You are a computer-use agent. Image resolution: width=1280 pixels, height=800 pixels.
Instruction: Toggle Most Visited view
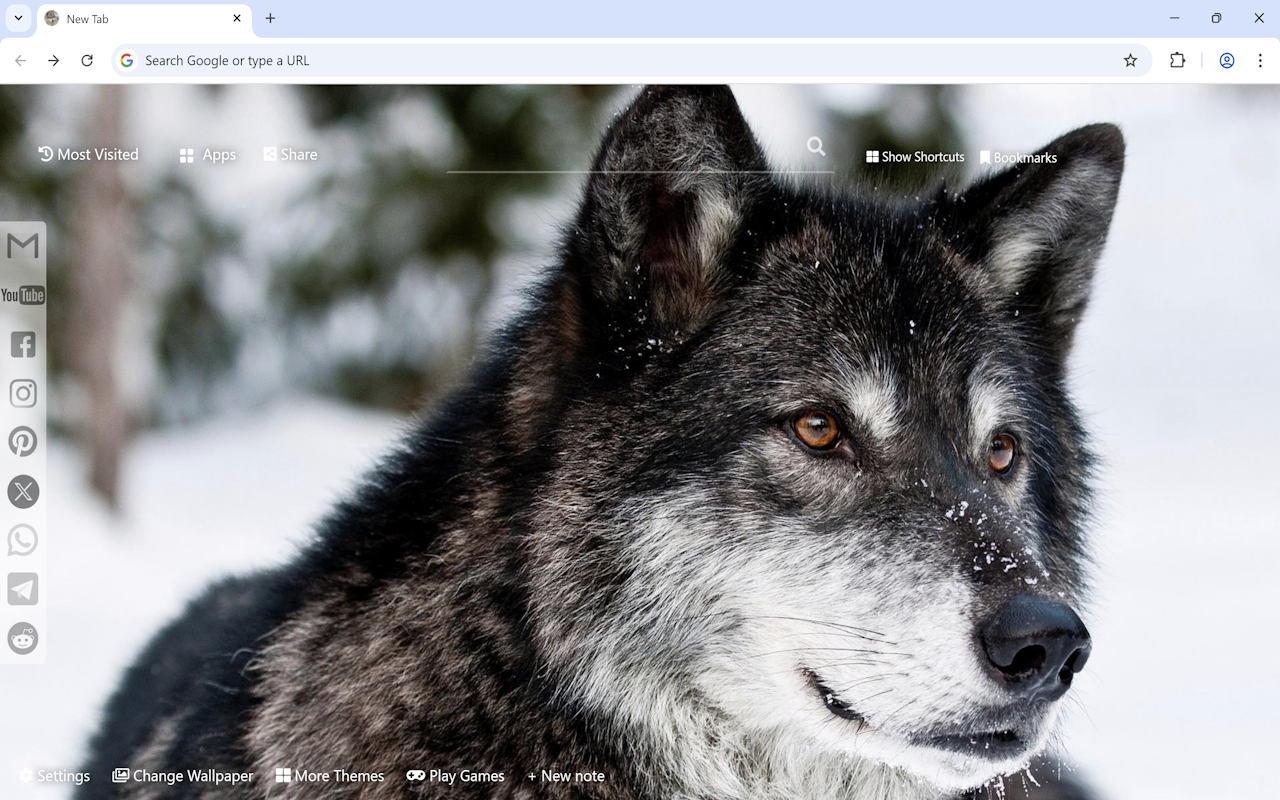(x=88, y=154)
